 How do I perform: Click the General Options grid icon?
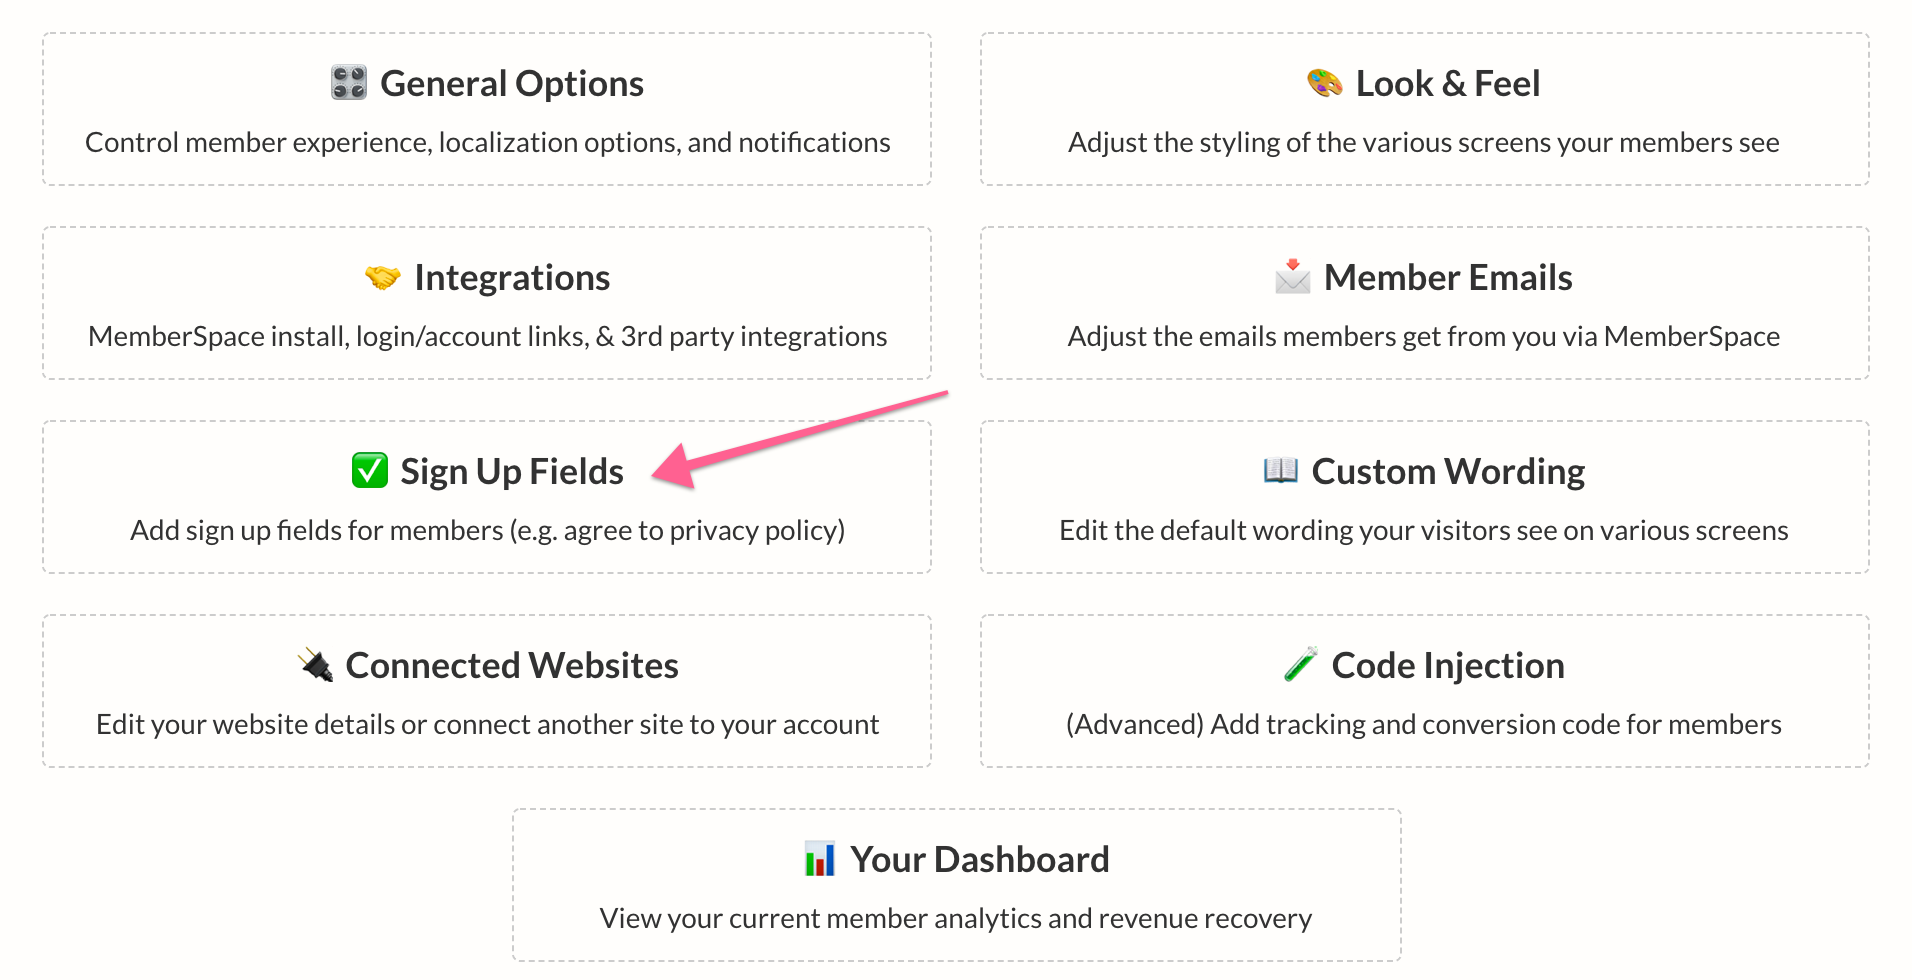[x=349, y=83]
